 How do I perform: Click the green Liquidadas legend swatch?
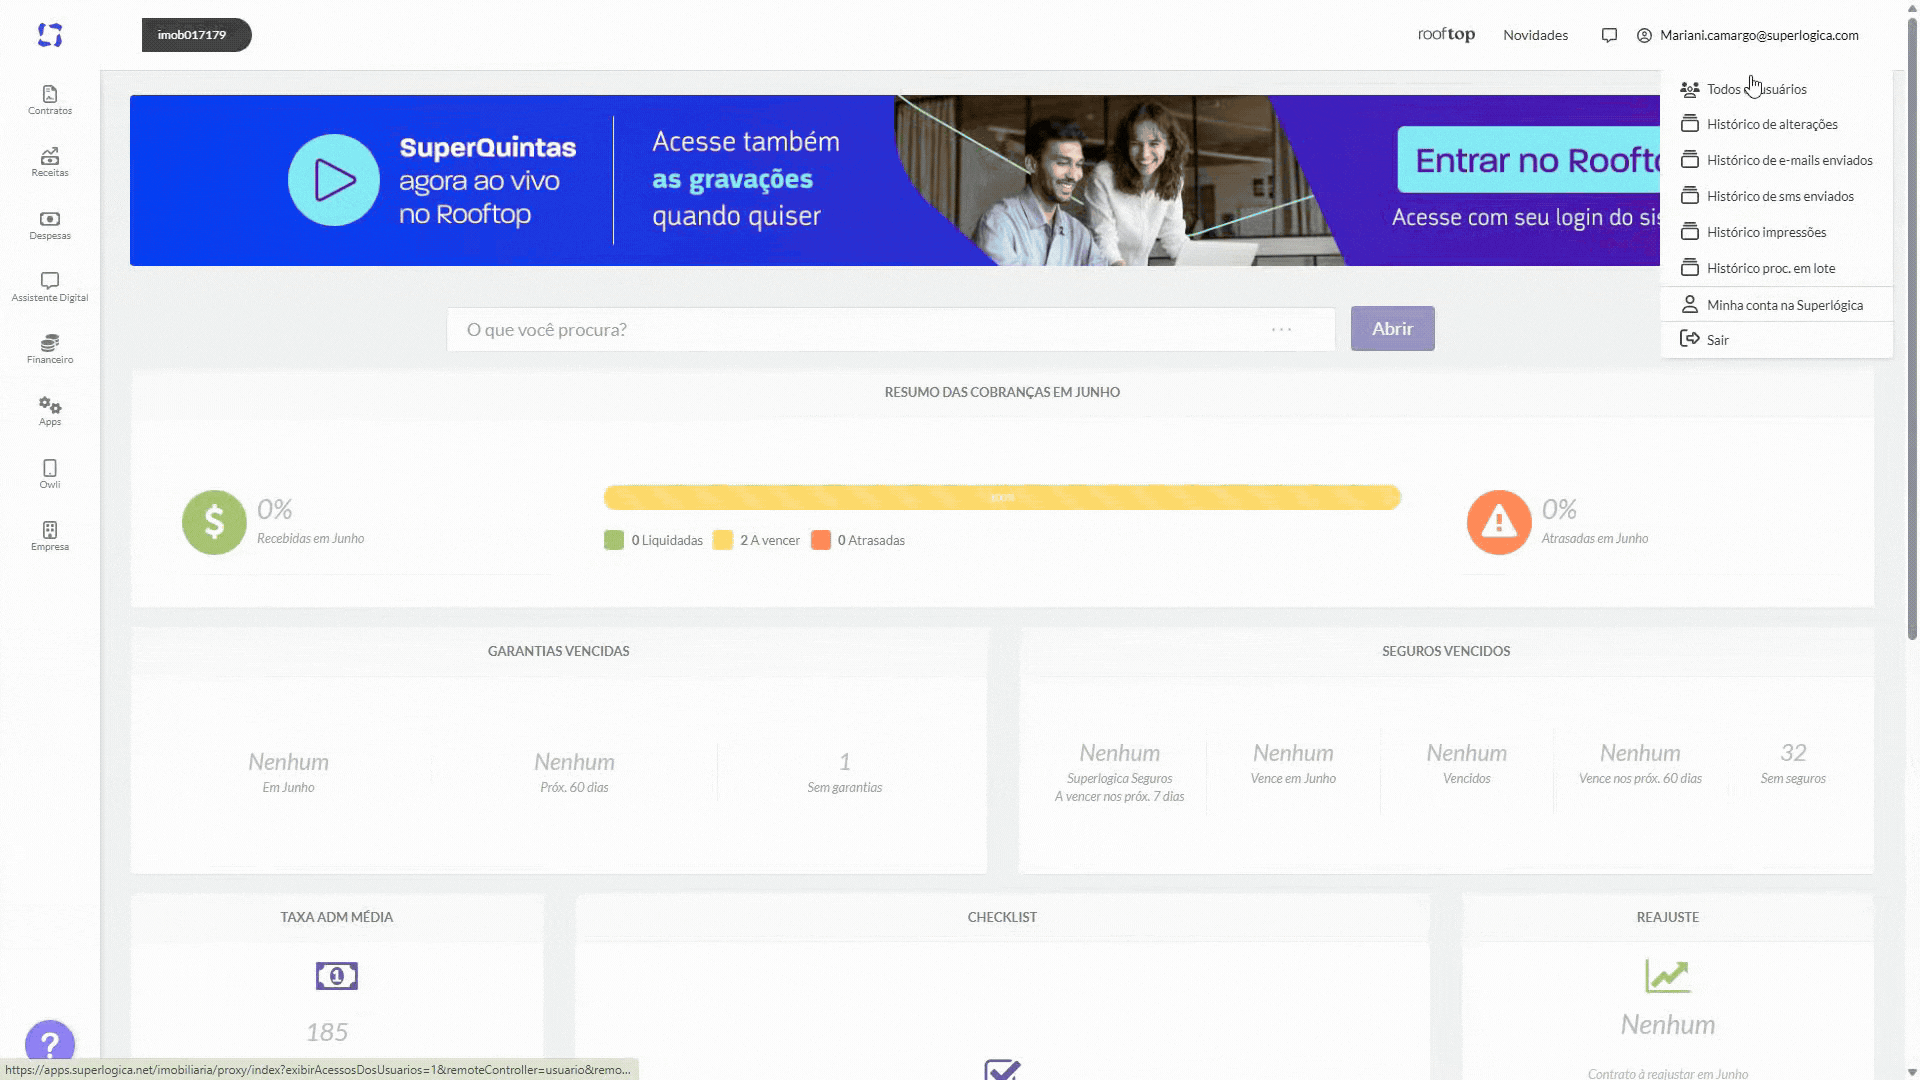(x=614, y=540)
